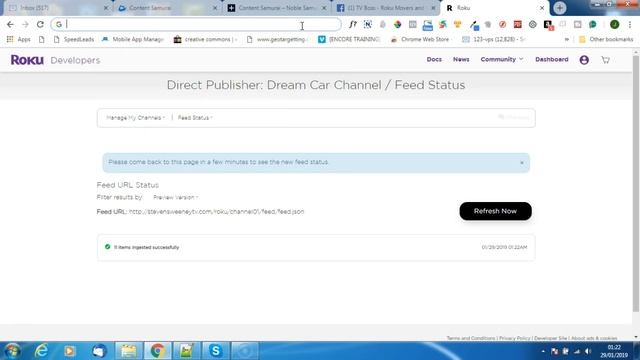
Task: Click the browser forward arrow
Action: point(25,24)
